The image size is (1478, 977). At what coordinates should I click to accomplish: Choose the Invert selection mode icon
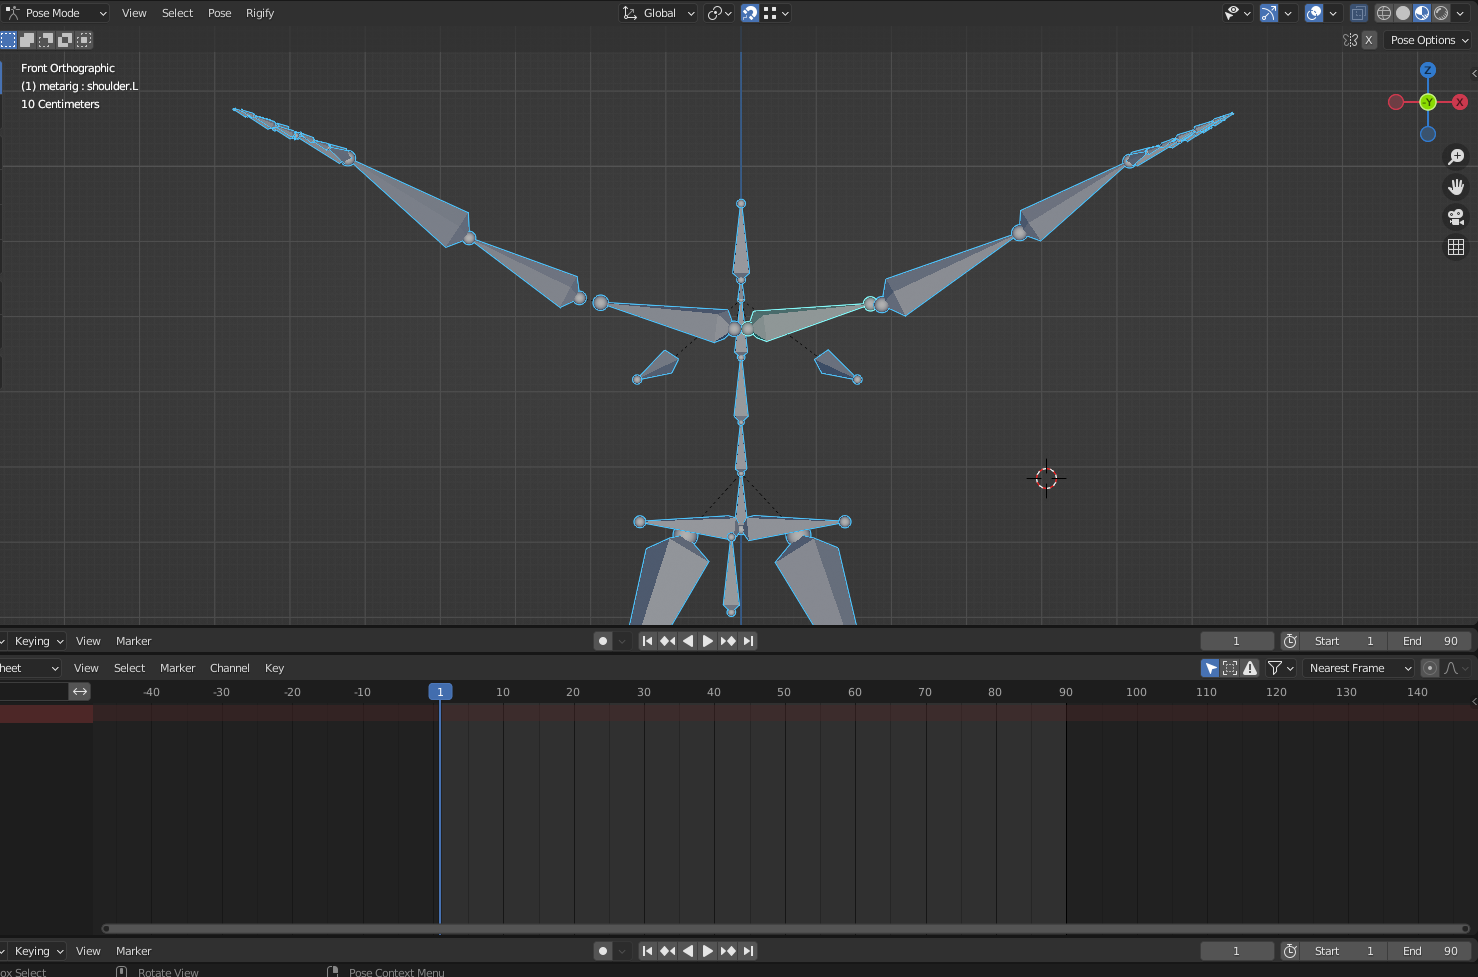point(65,40)
